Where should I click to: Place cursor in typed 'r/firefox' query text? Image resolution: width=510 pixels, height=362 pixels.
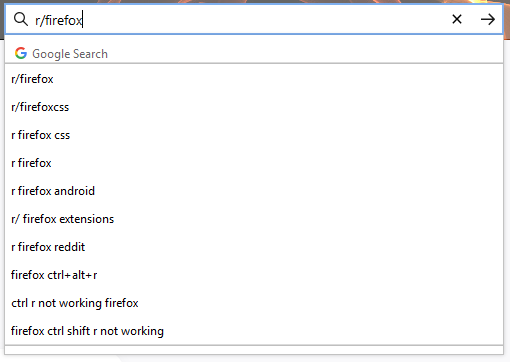click(59, 20)
